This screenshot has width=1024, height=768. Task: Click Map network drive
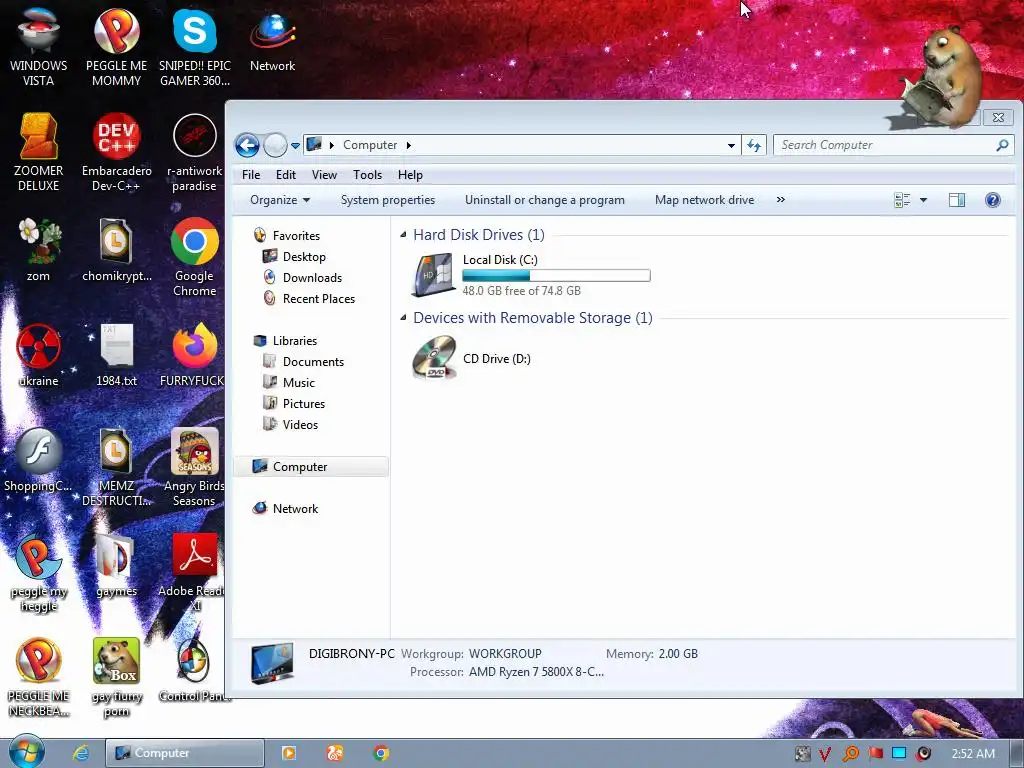[705, 200]
